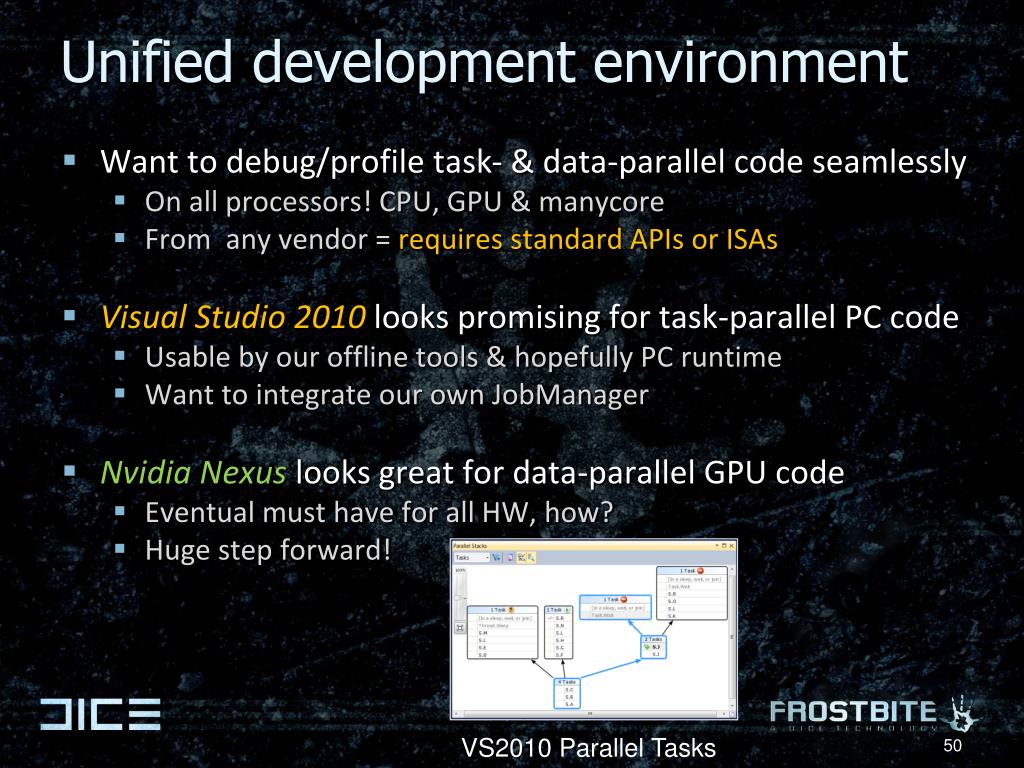Click 'Want to integrate our own JobManager' line
Screen dimensions: 1024x768
coord(397,395)
